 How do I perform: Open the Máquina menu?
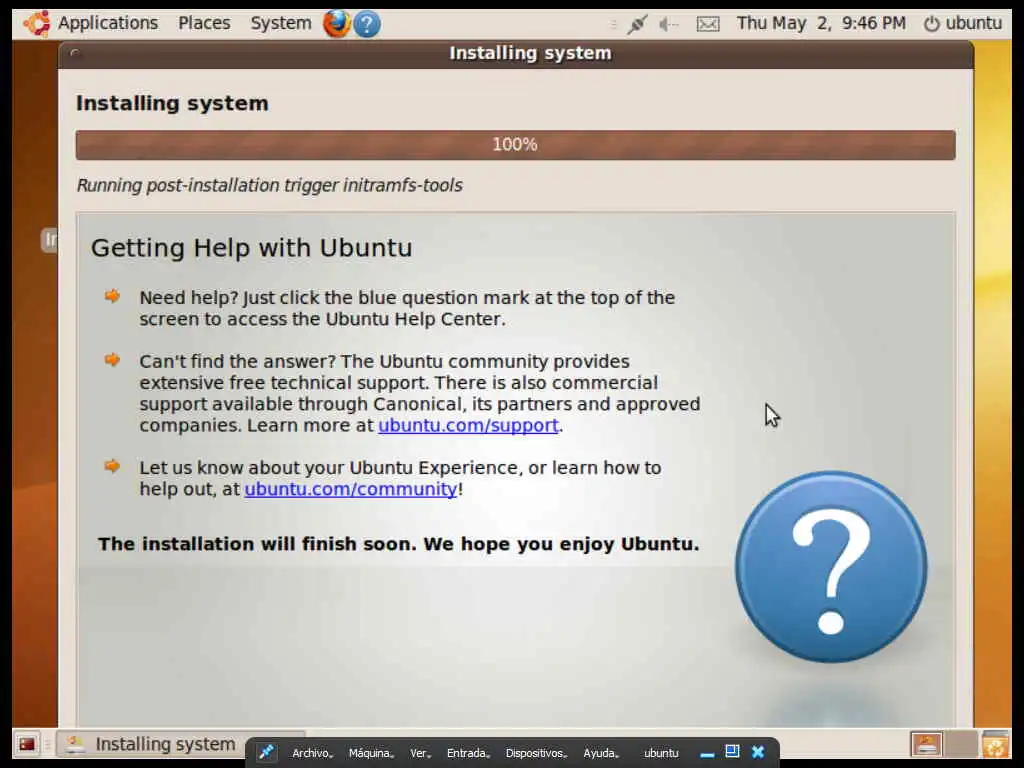coord(371,753)
